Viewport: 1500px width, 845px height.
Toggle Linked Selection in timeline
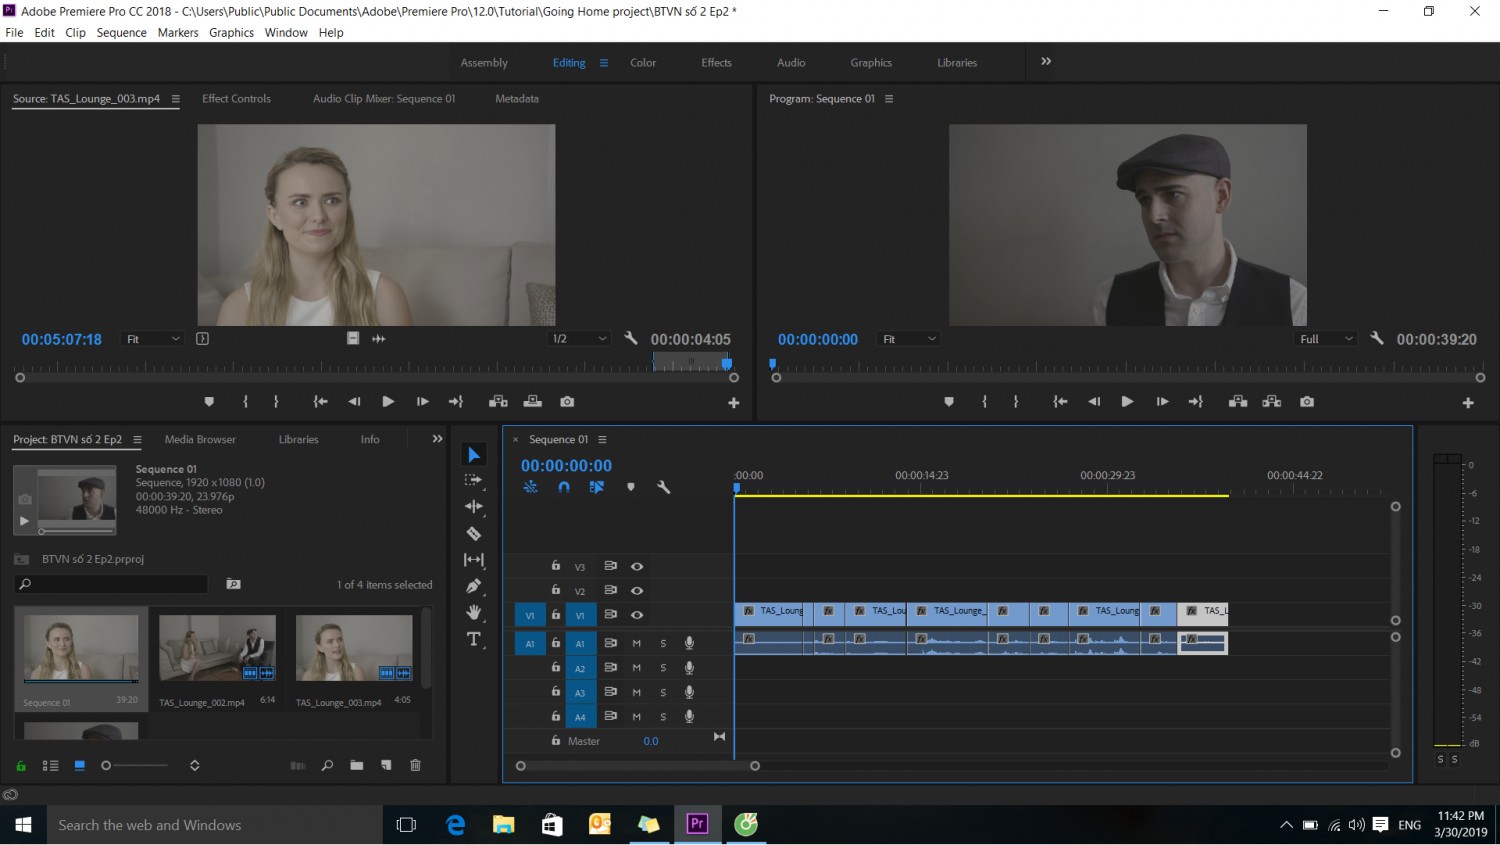[597, 487]
